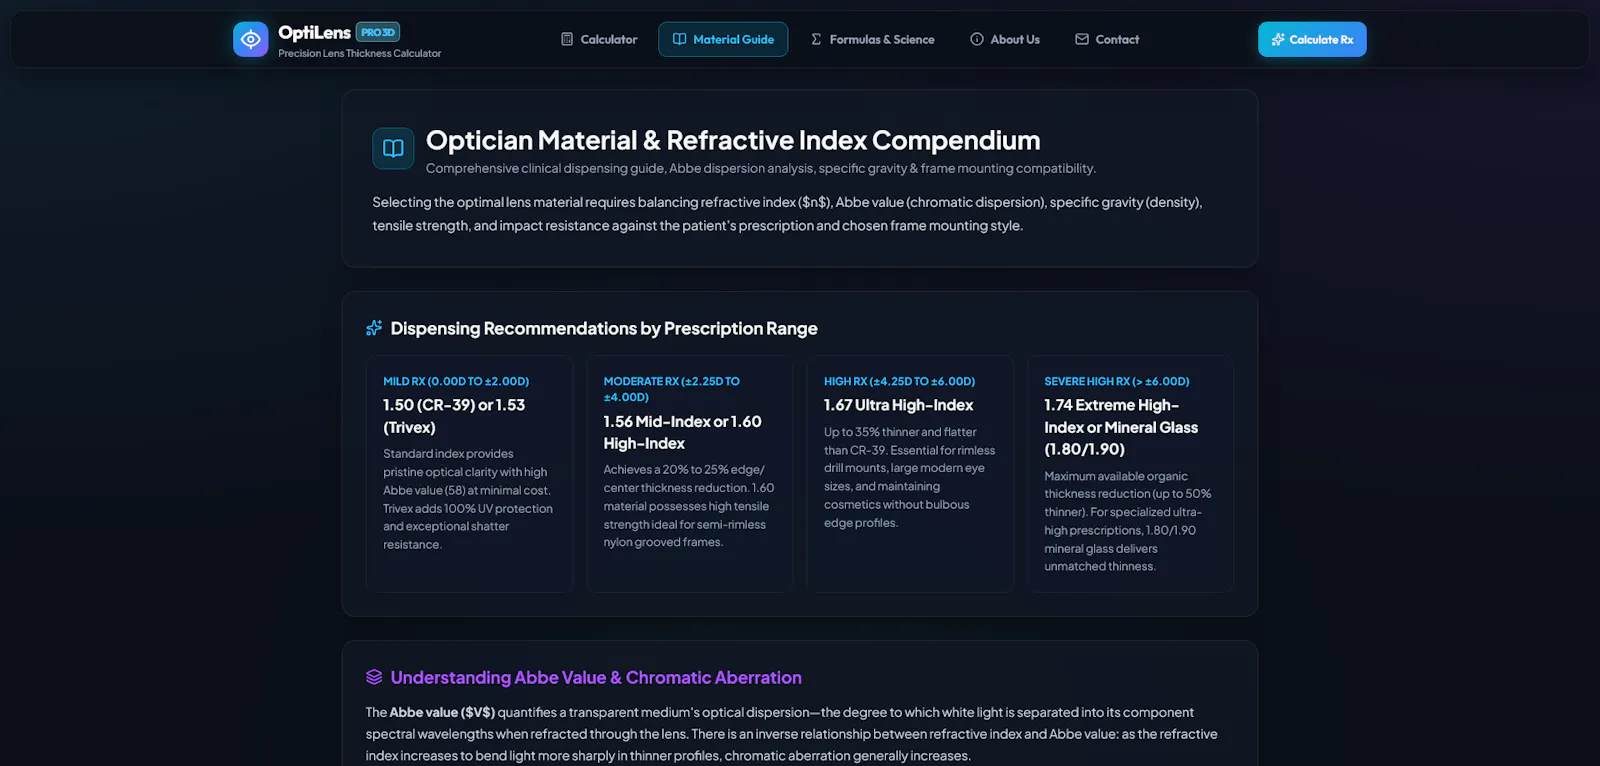Click the bold 'Abbe value ($V$)' term
Image resolution: width=1600 pixels, height=766 pixels.
click(442, 712)
